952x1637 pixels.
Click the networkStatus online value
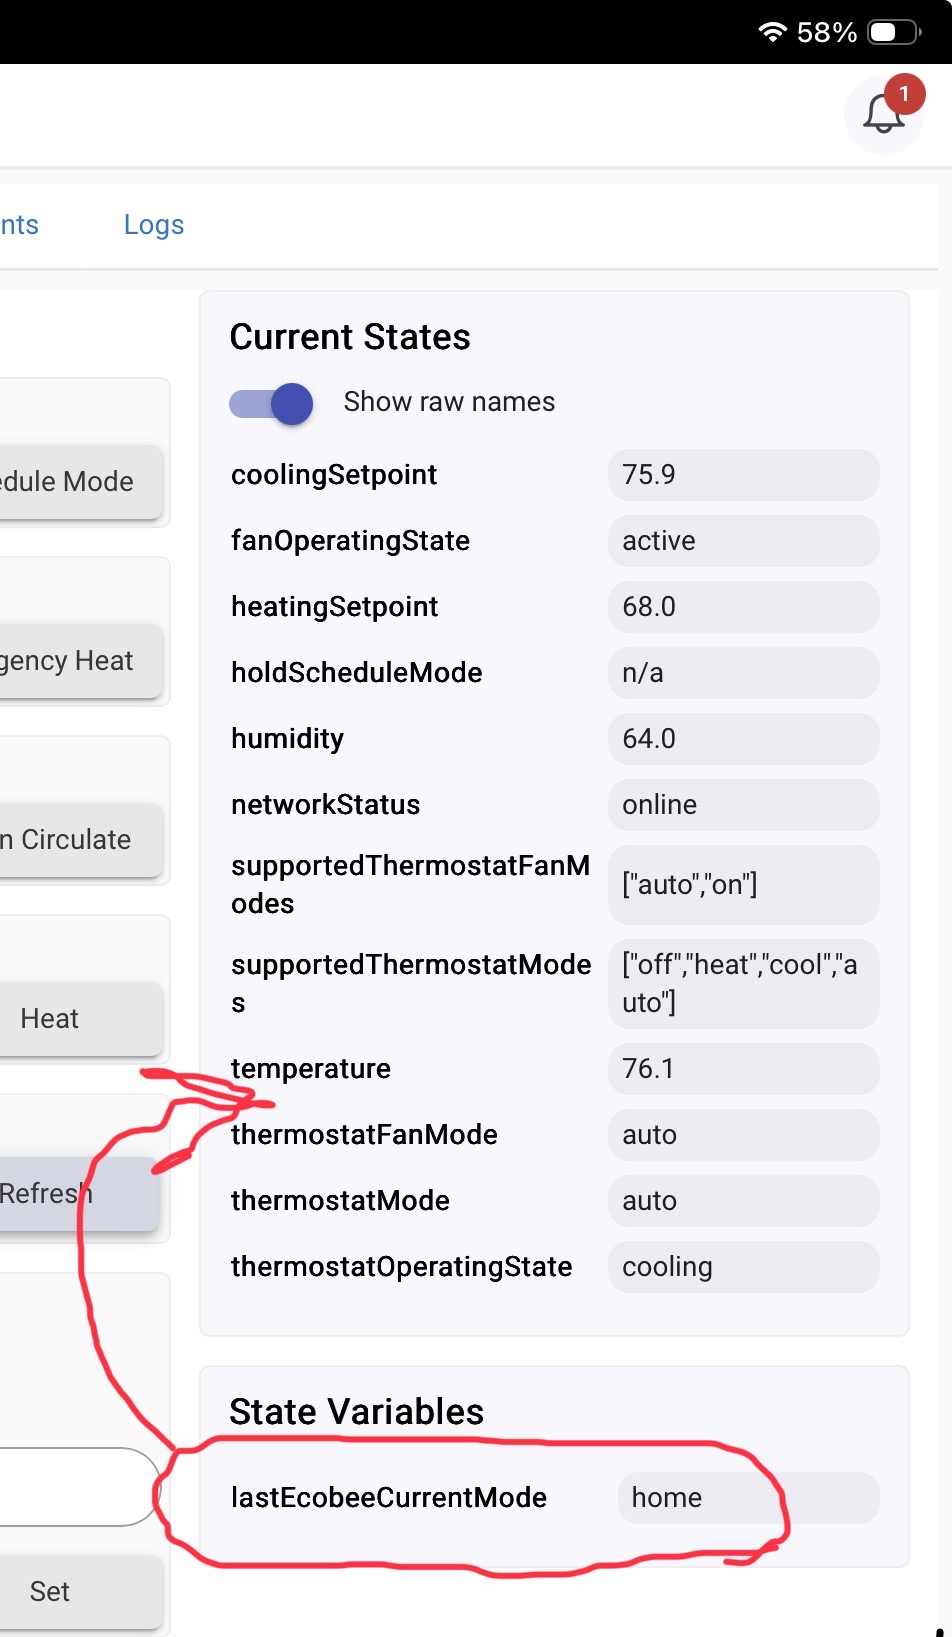pos(743,805)
